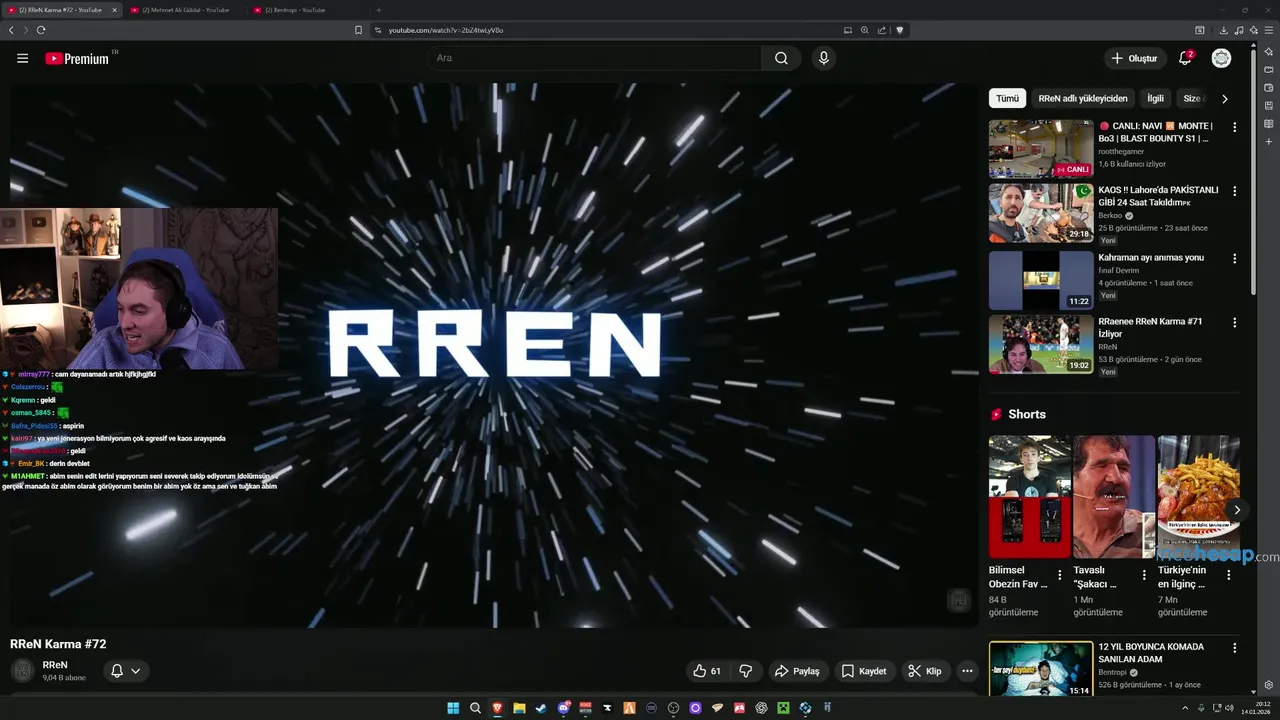Focus the Ara search field
This screenshot has width=1280, height=720.
click(x=595, y=58)
